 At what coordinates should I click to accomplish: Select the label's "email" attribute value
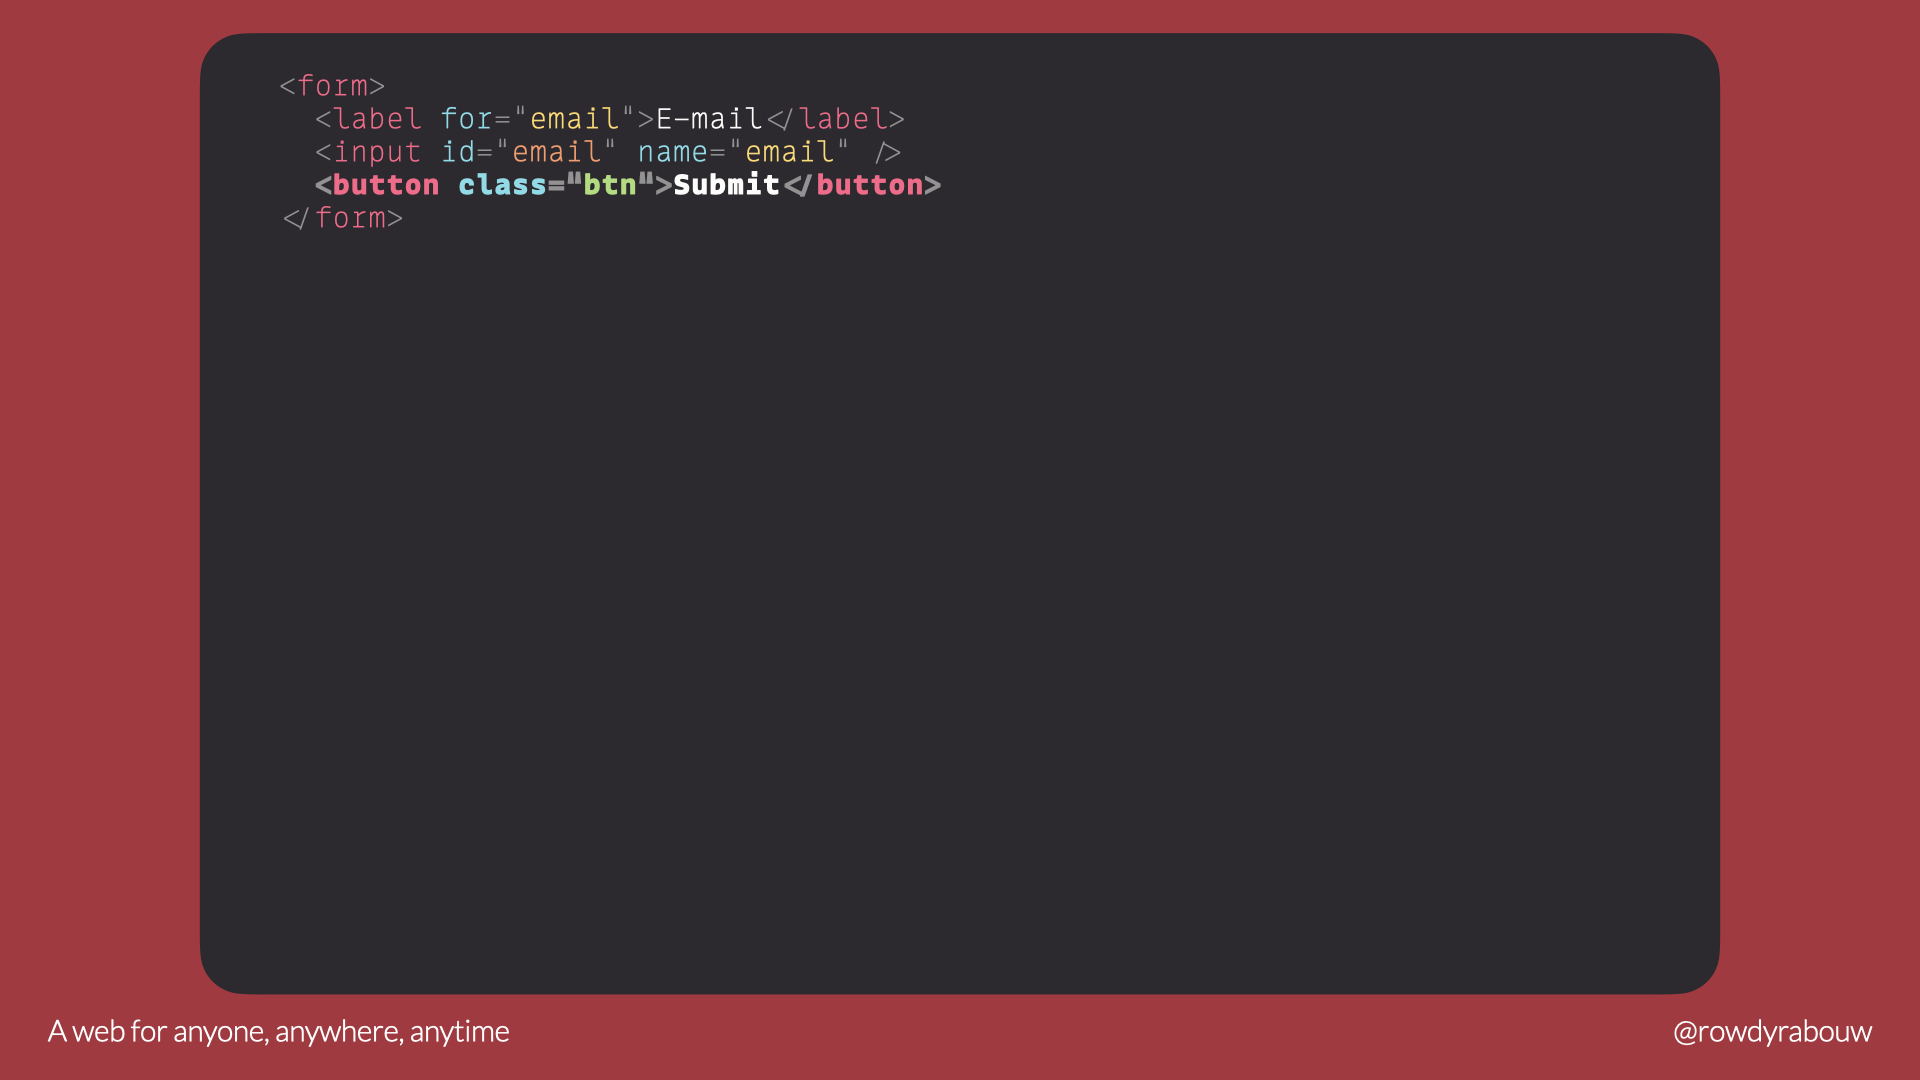(x=574, y=119)
